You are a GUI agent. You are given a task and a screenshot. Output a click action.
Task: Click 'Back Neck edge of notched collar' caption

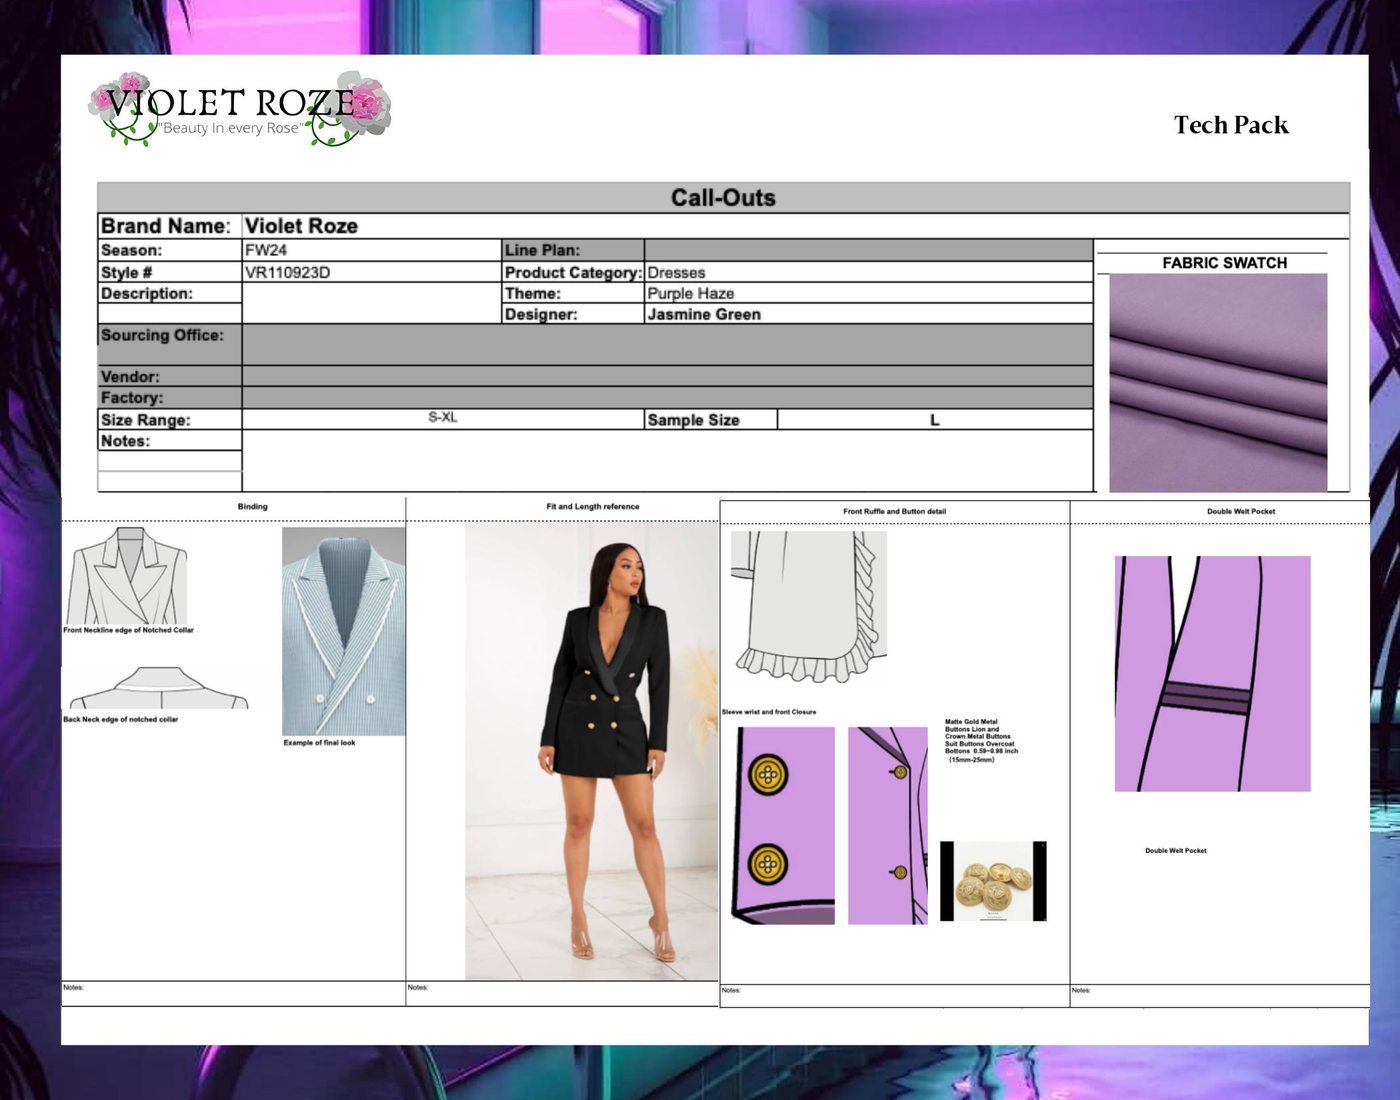click(x=121, y=719)
